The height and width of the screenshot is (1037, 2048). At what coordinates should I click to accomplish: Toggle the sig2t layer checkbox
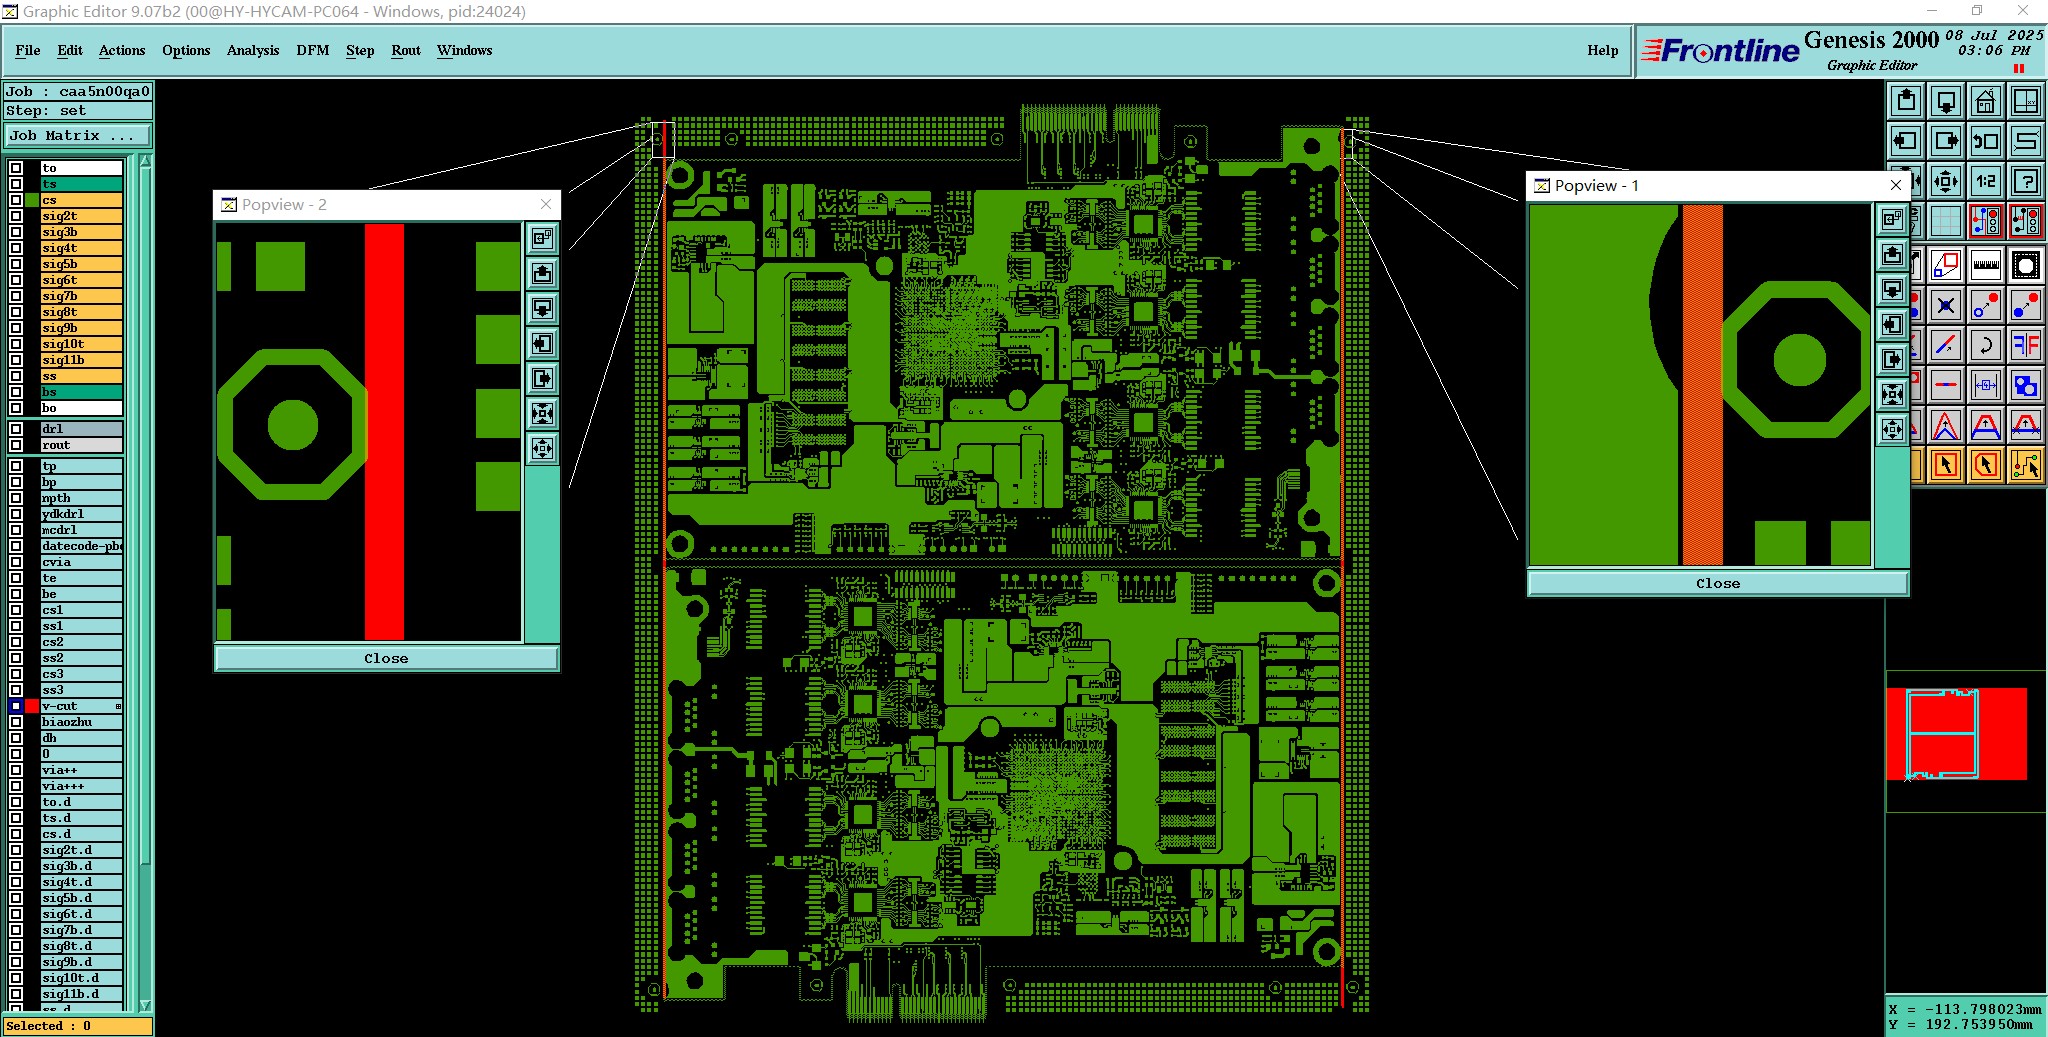(x=16, y=216)
